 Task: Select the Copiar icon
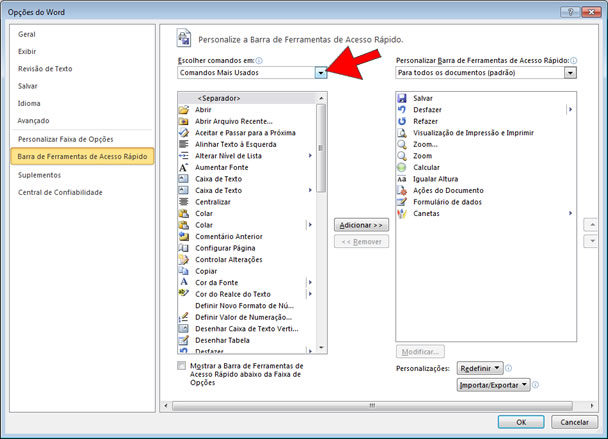[184, 271]
